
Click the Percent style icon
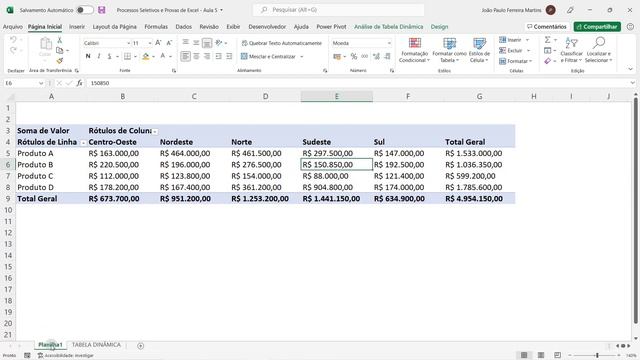pyautogui.click(x=353, y=56)
